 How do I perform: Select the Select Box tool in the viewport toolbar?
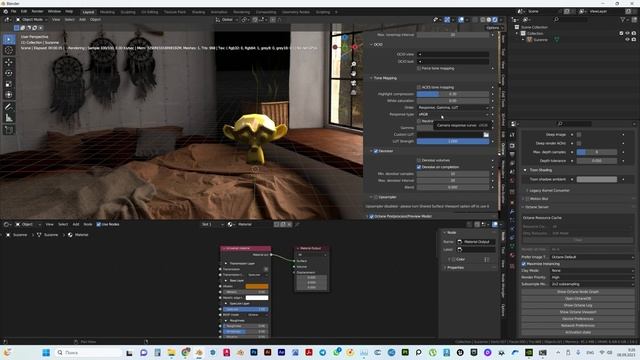[9, 40]
